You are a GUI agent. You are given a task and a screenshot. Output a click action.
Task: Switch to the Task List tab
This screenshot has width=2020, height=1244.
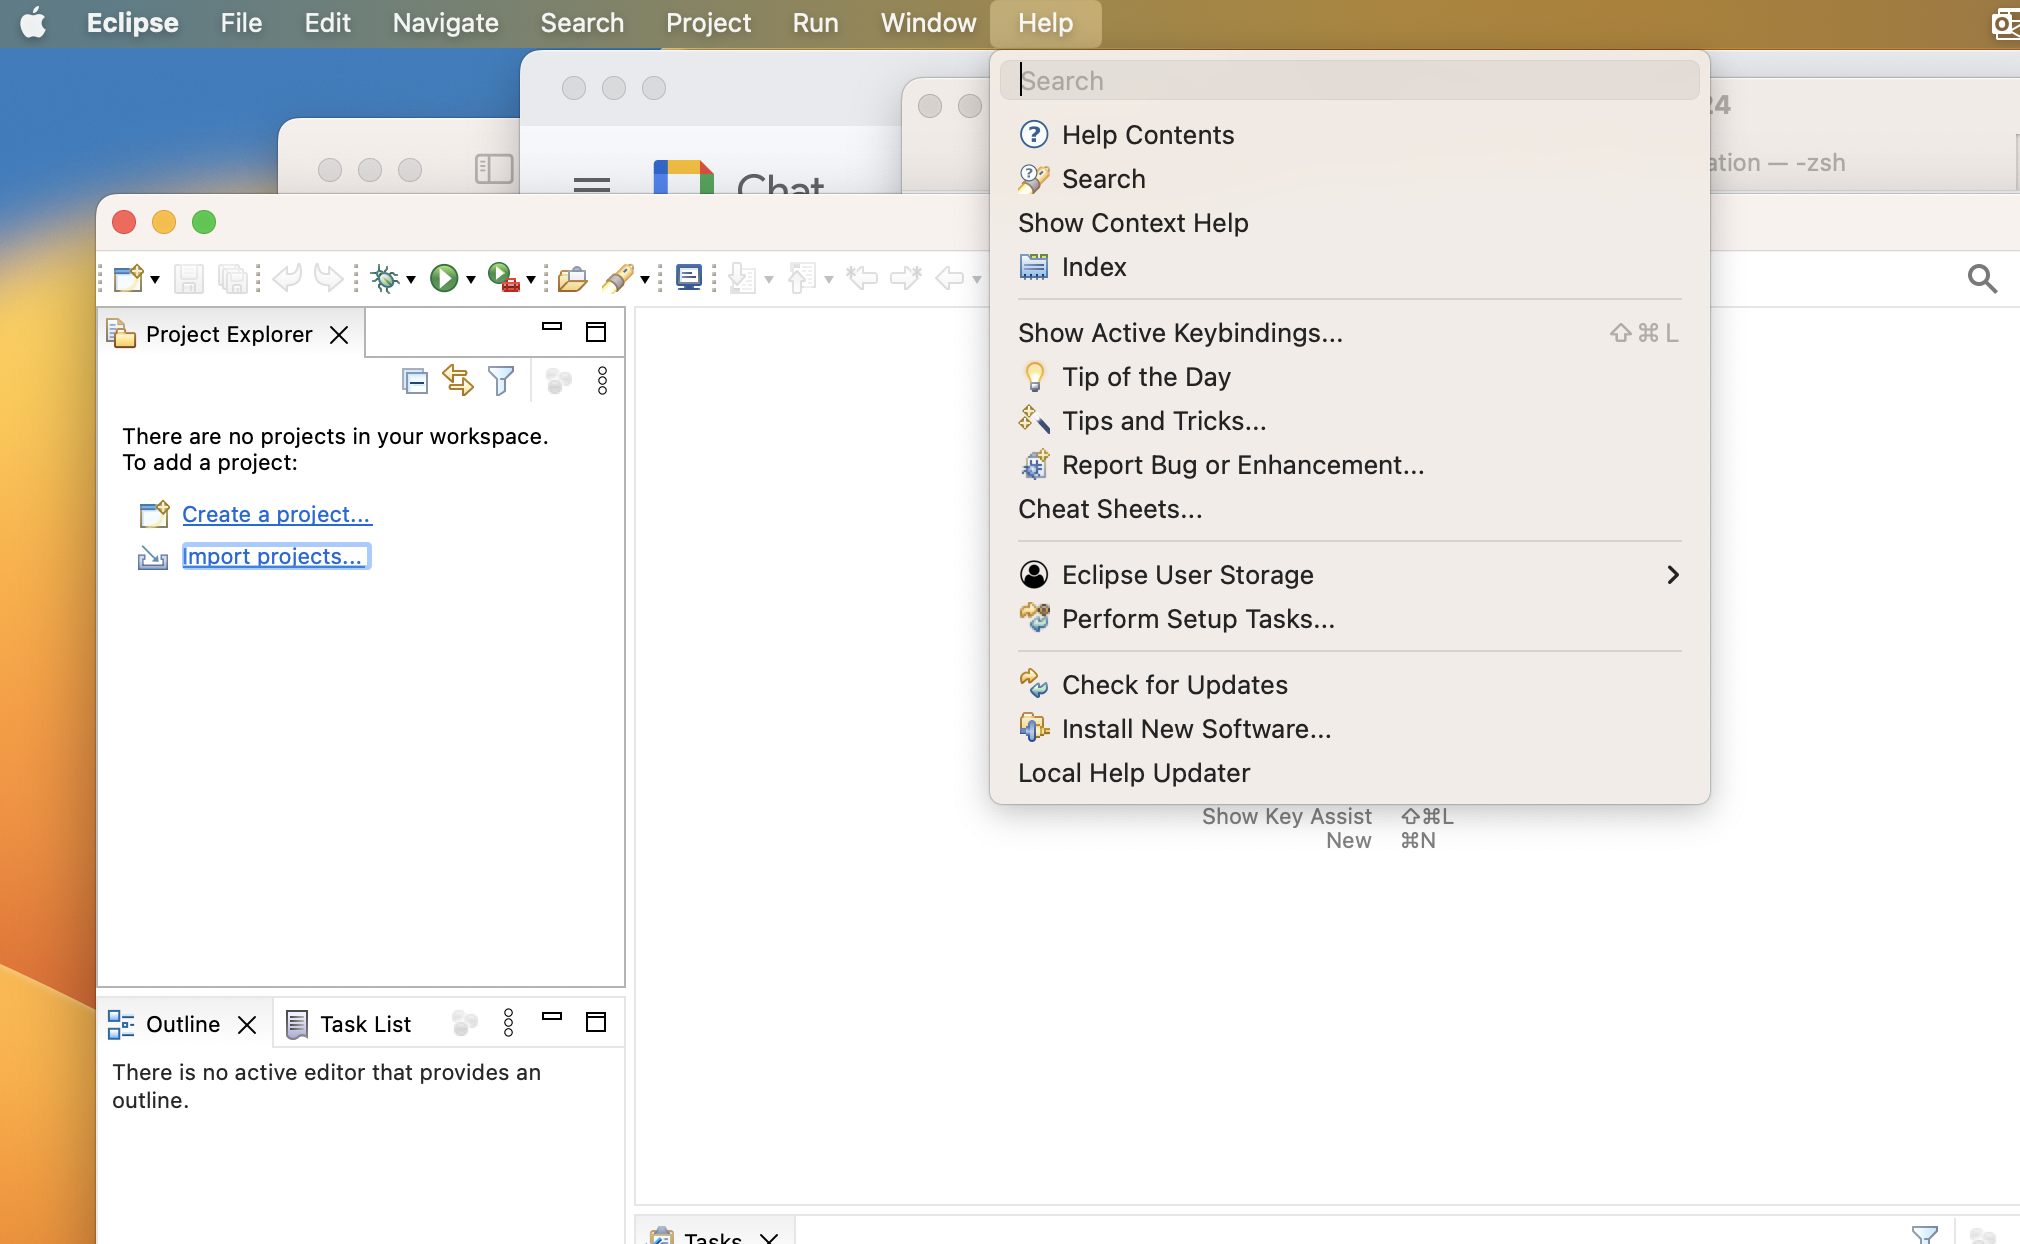tap(349, 1024)
